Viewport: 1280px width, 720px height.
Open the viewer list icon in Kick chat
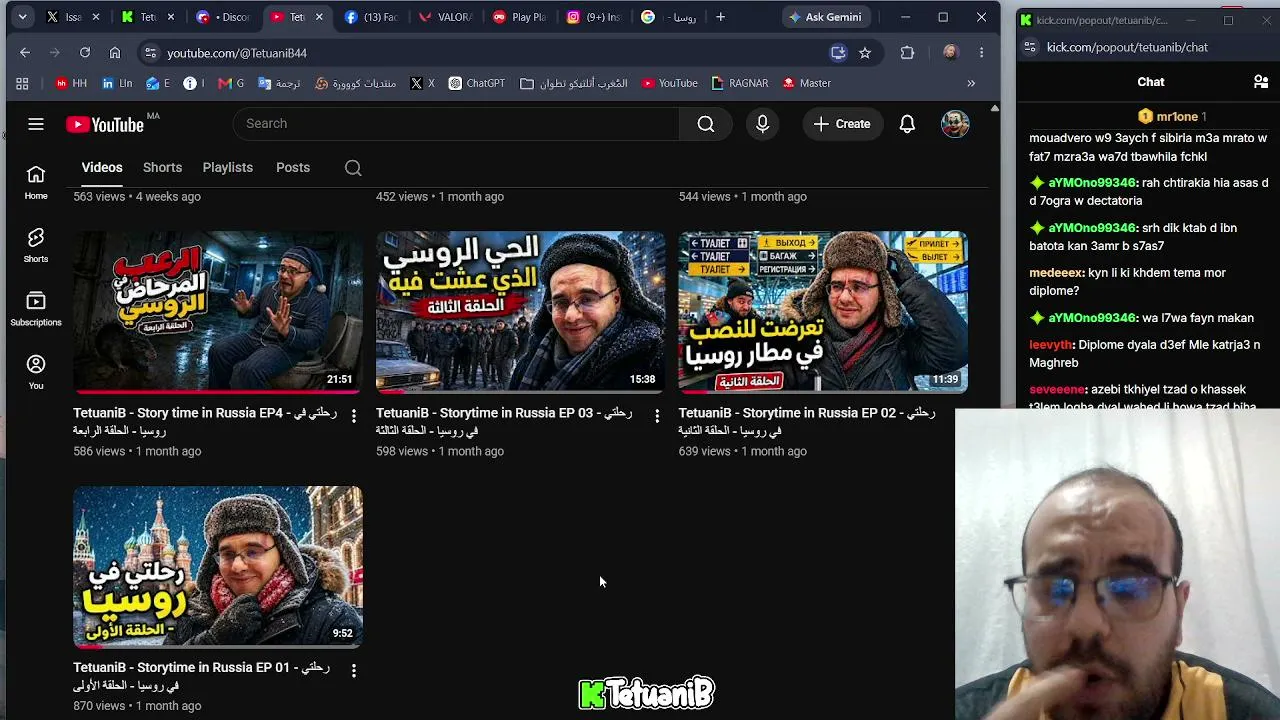click(1261, 82)
